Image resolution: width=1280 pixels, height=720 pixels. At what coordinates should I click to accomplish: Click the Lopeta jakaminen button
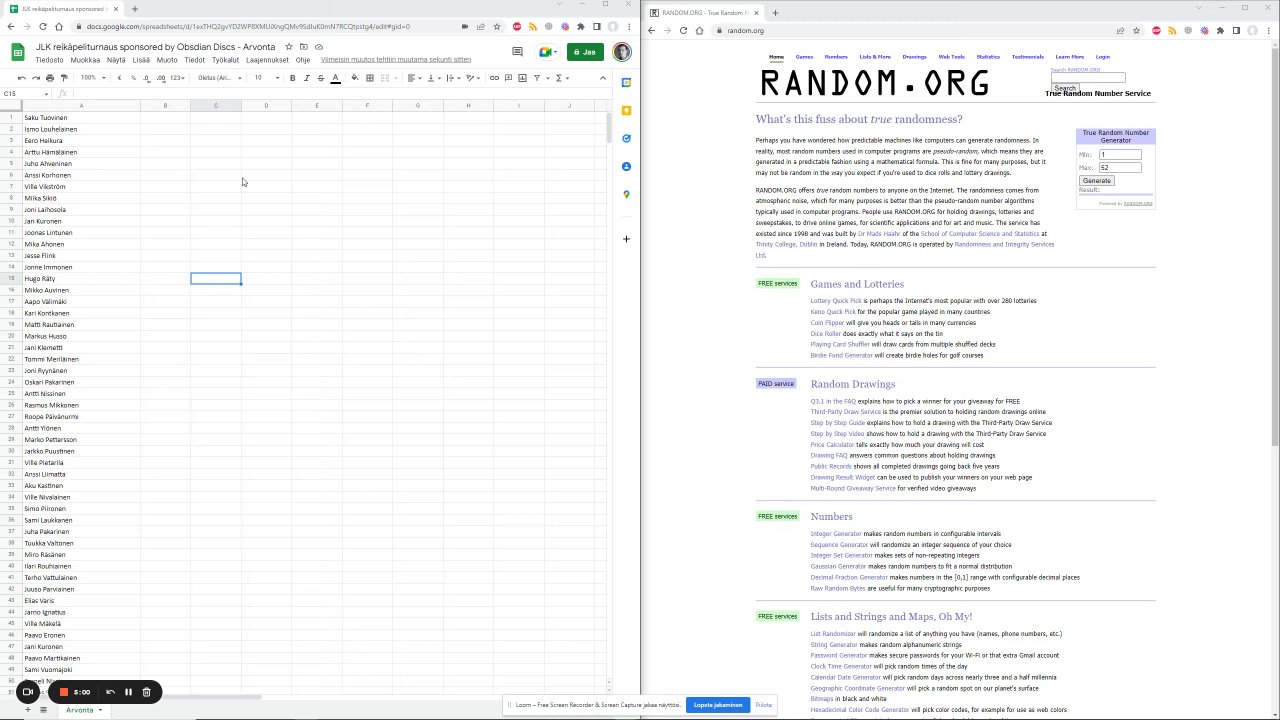[718, 705]
